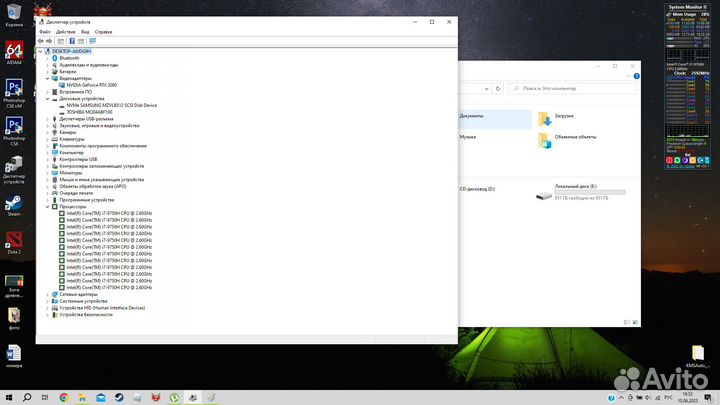The height and width of the screenshot is (405, 720).
Task: Open Корзина on the desktop
Action: (x=14, y=15)
